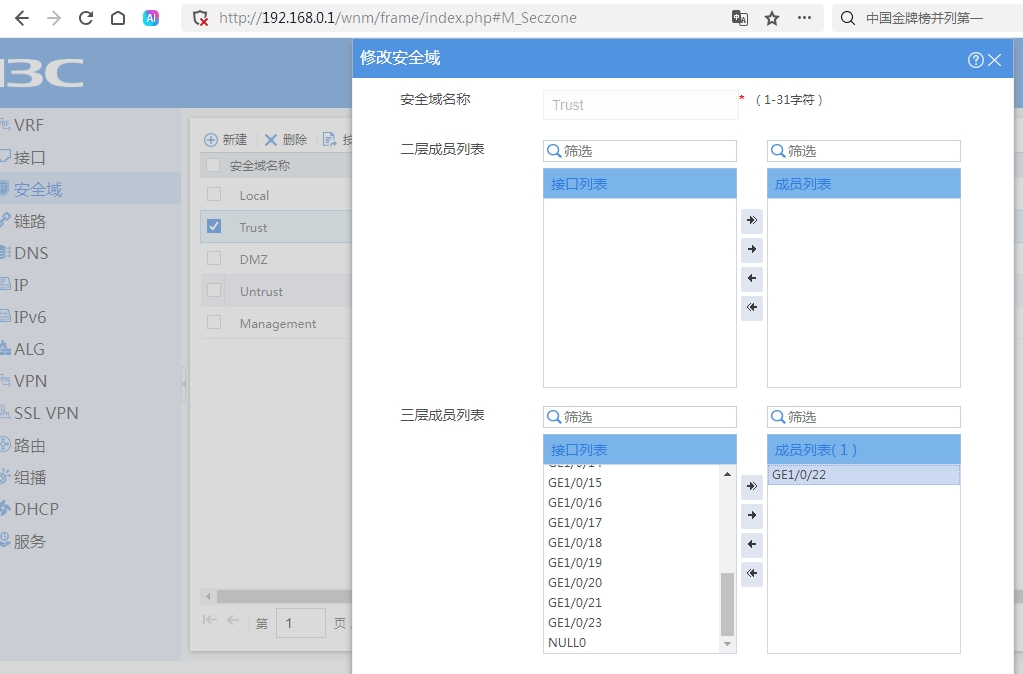Click the Untrust zone name in table
Screen dimensions: 1023x674
261,292
